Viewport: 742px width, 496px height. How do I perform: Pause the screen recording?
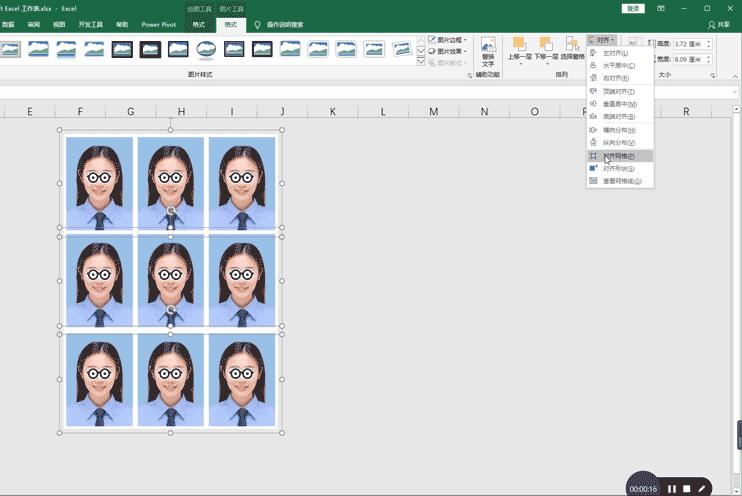672,489
